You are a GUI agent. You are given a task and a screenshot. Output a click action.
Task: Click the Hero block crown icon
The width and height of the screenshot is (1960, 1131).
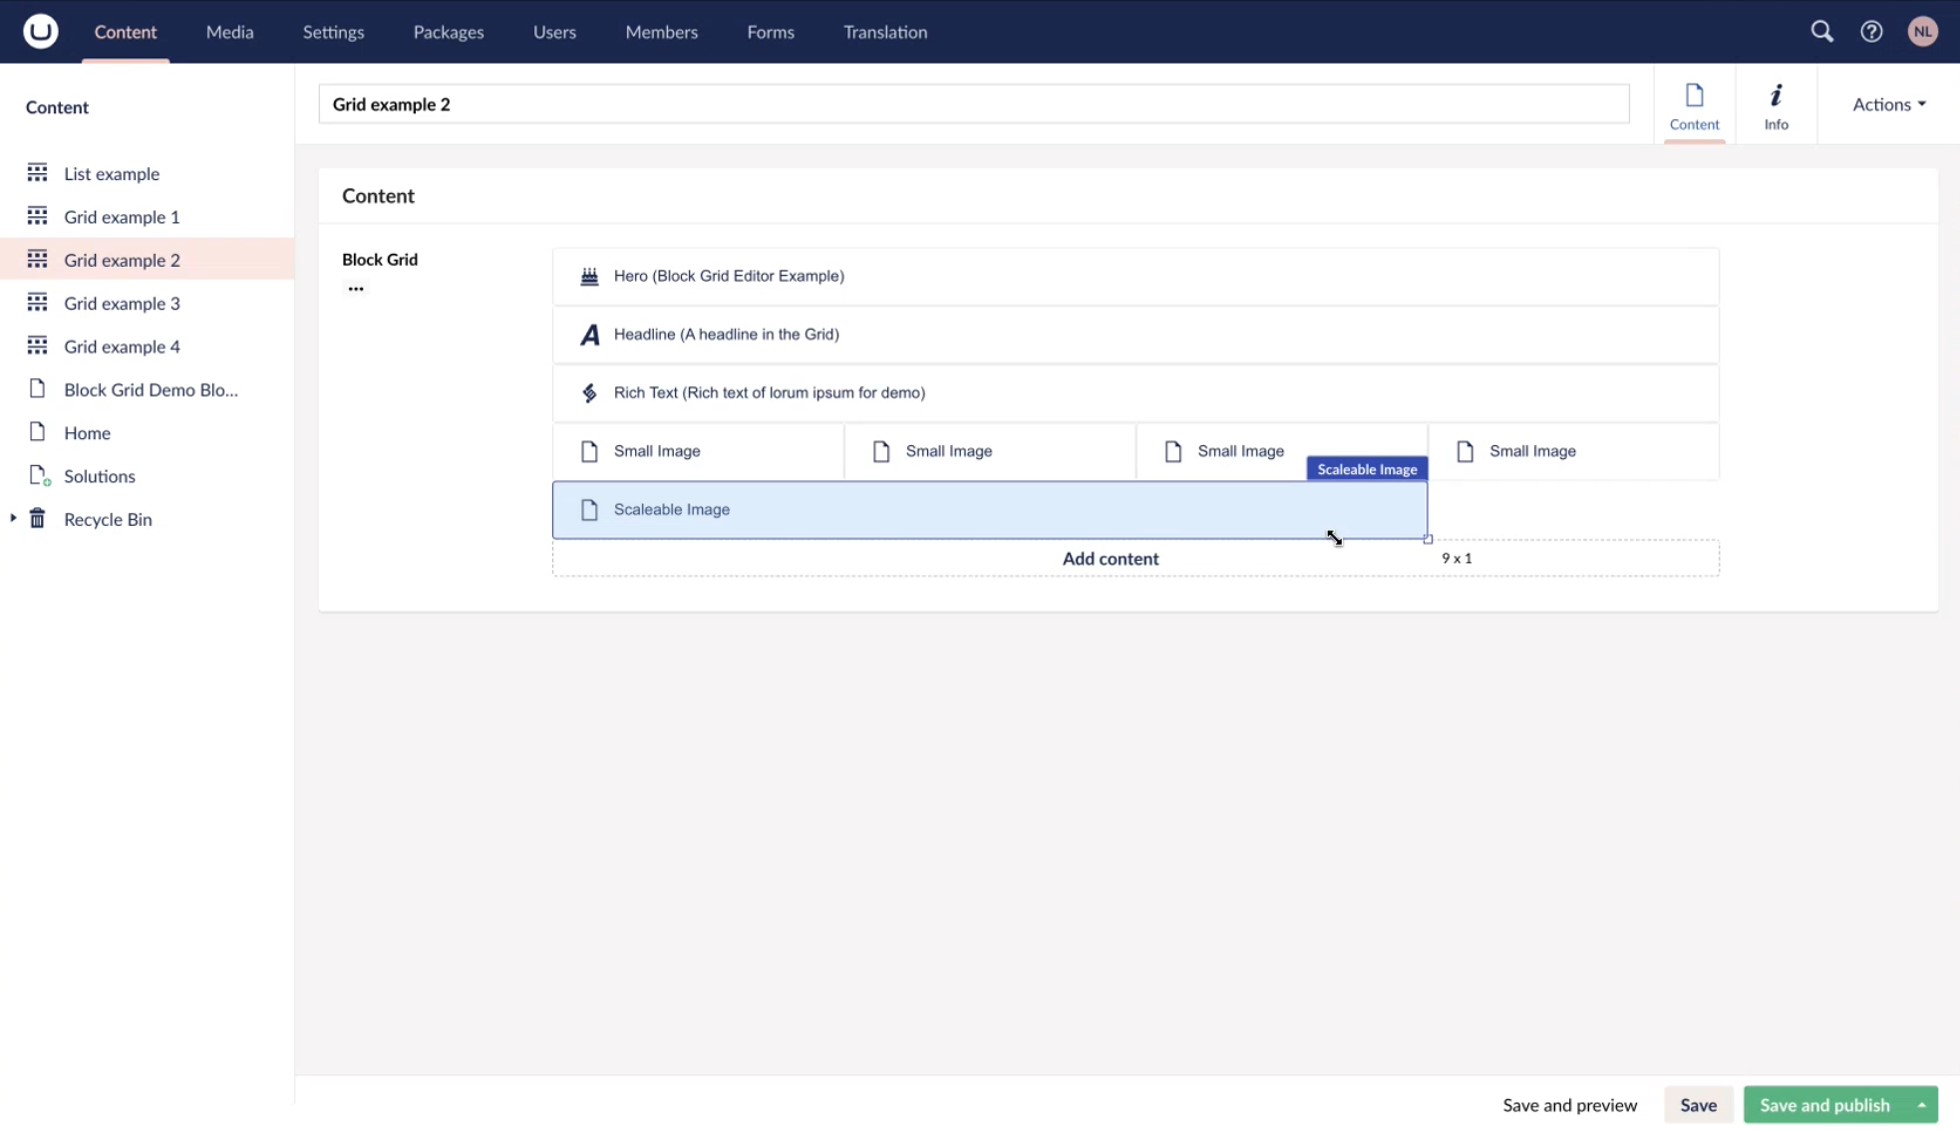589,276
